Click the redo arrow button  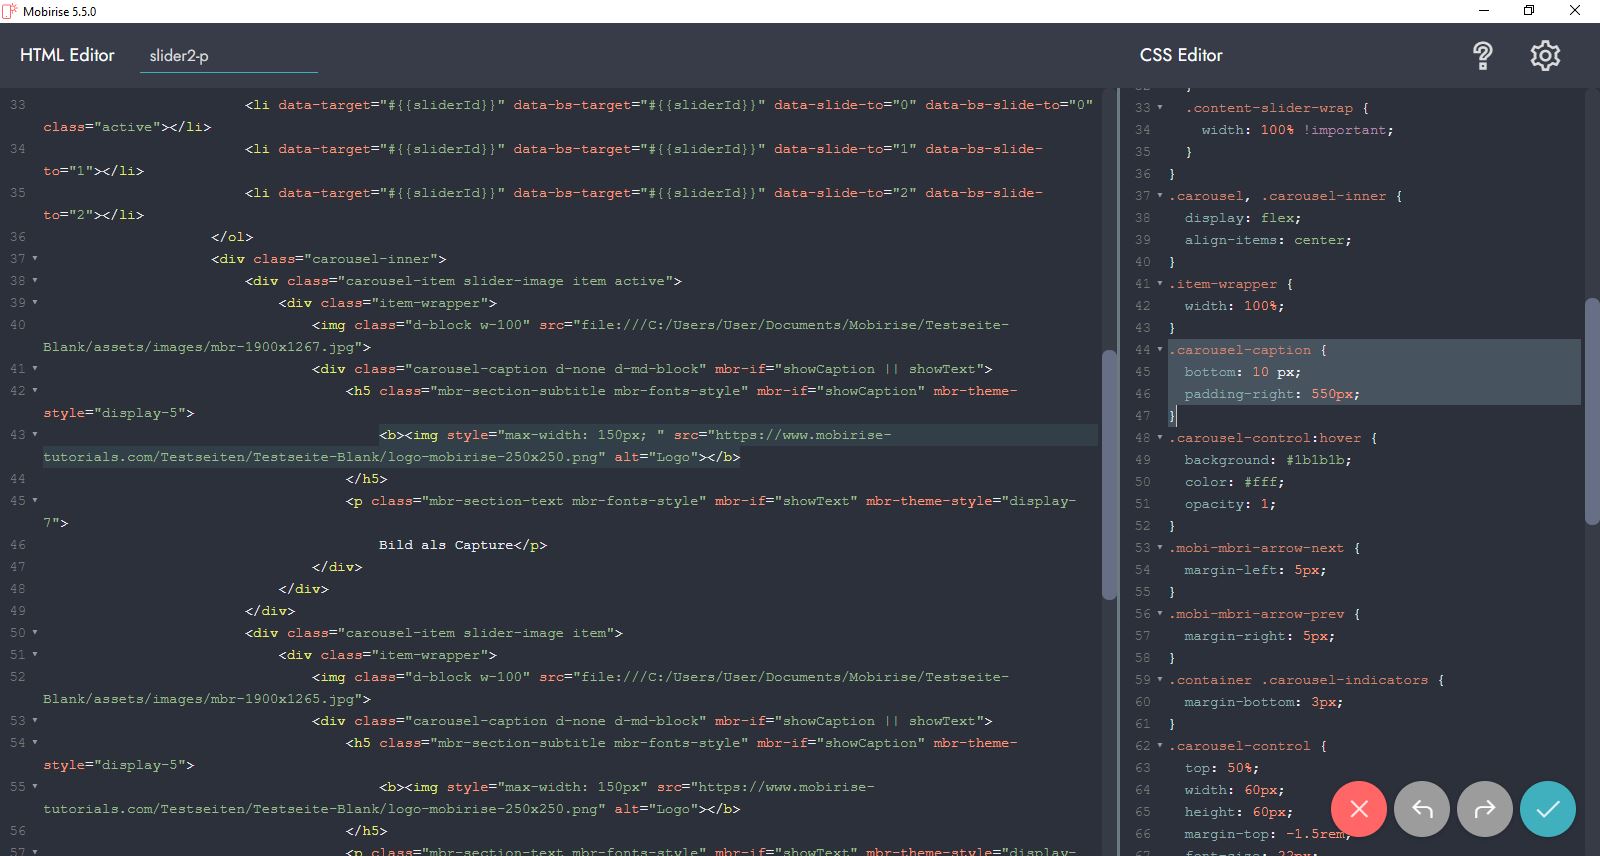click(1485, 809)
